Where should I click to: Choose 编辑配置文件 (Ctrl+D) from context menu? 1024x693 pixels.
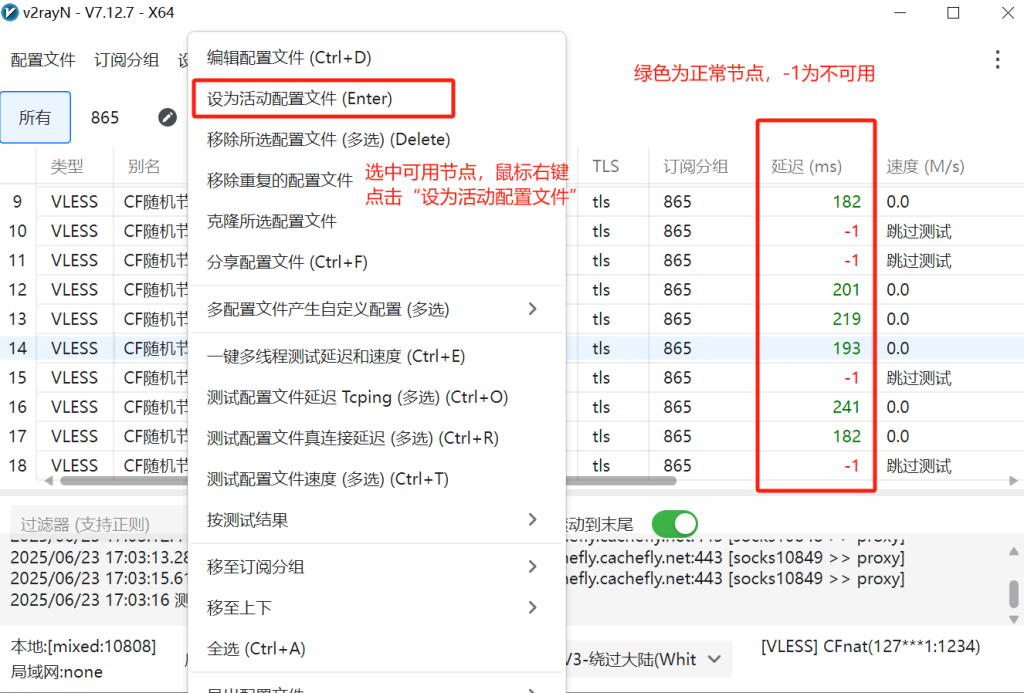377,57
